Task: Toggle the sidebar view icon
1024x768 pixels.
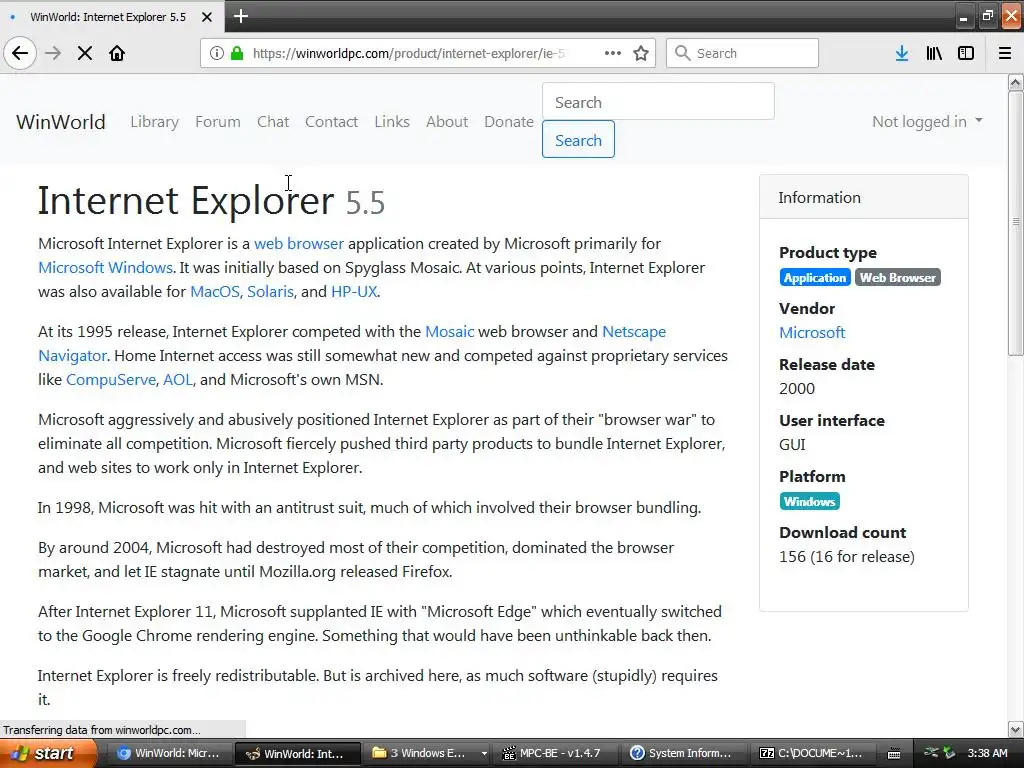Action: tap(966, 53)
